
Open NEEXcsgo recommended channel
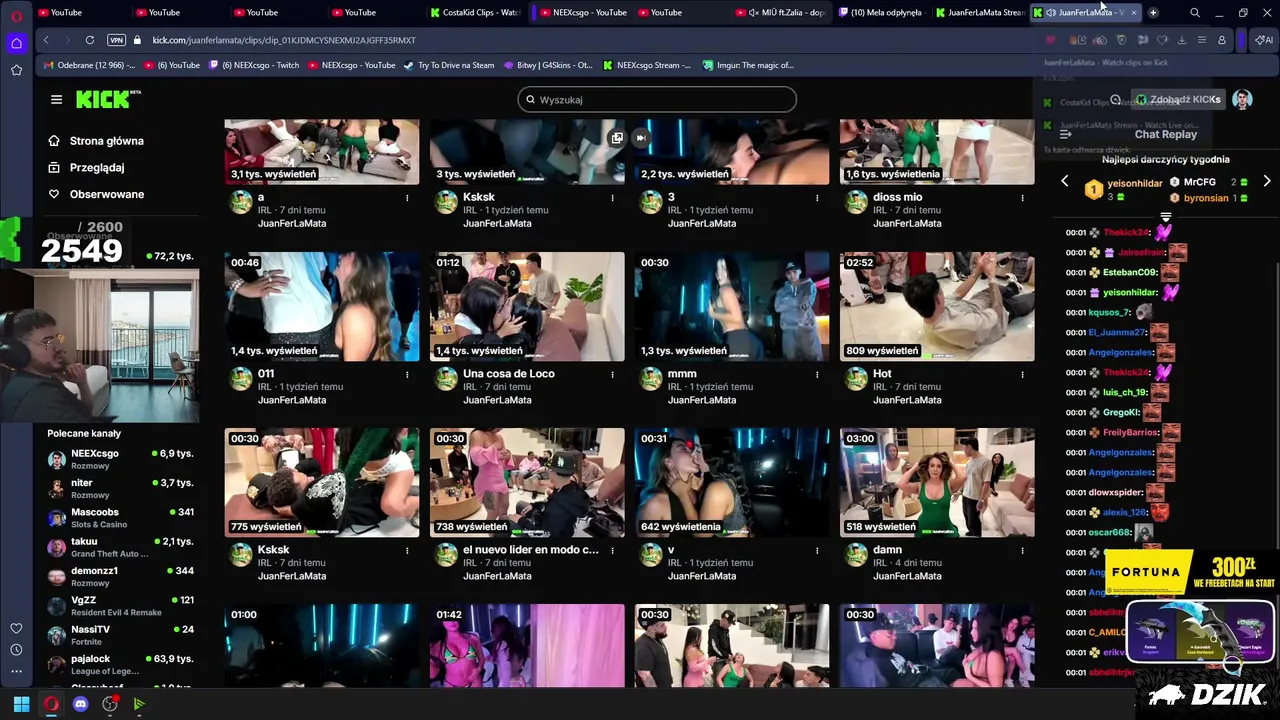(120, 460)
